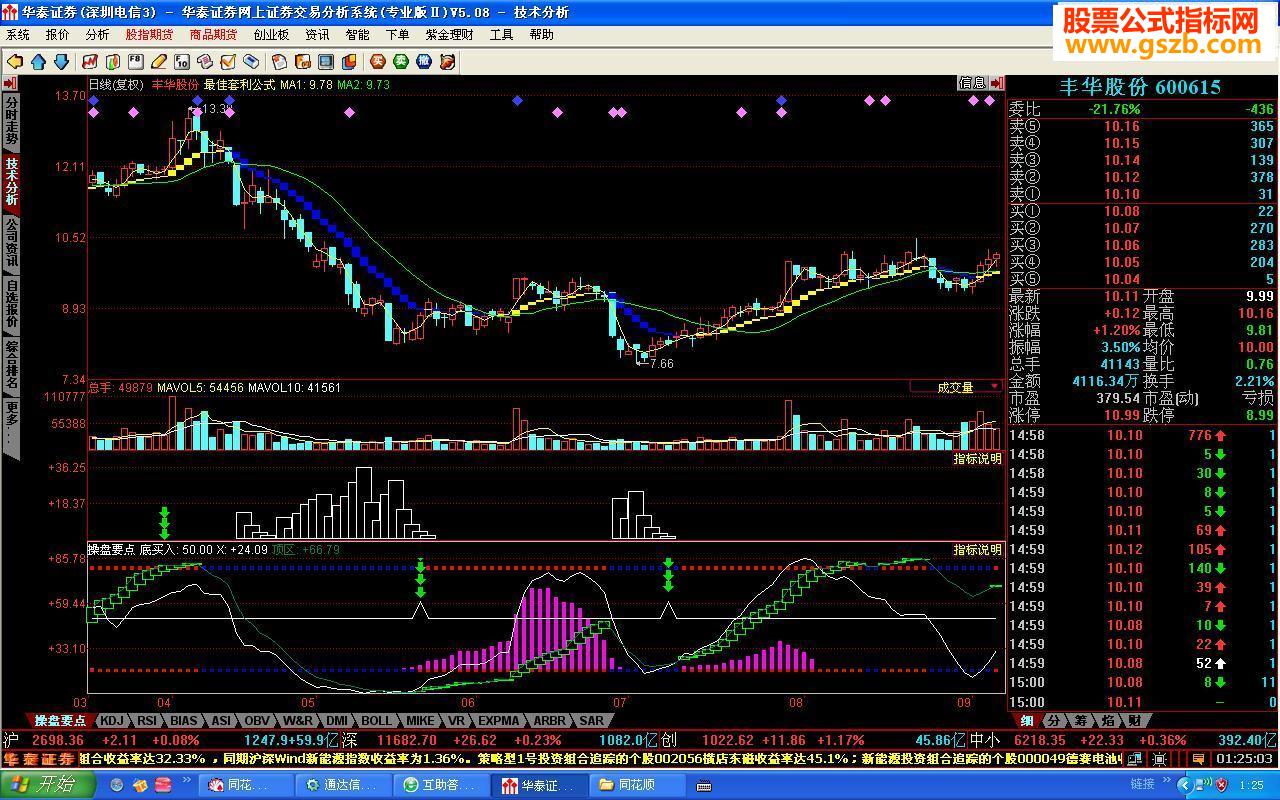Image resolution: width=1280 pixels, height=800 pixels.
Task: Click the F8 toolbar icon
Action: tap(136, 62)
